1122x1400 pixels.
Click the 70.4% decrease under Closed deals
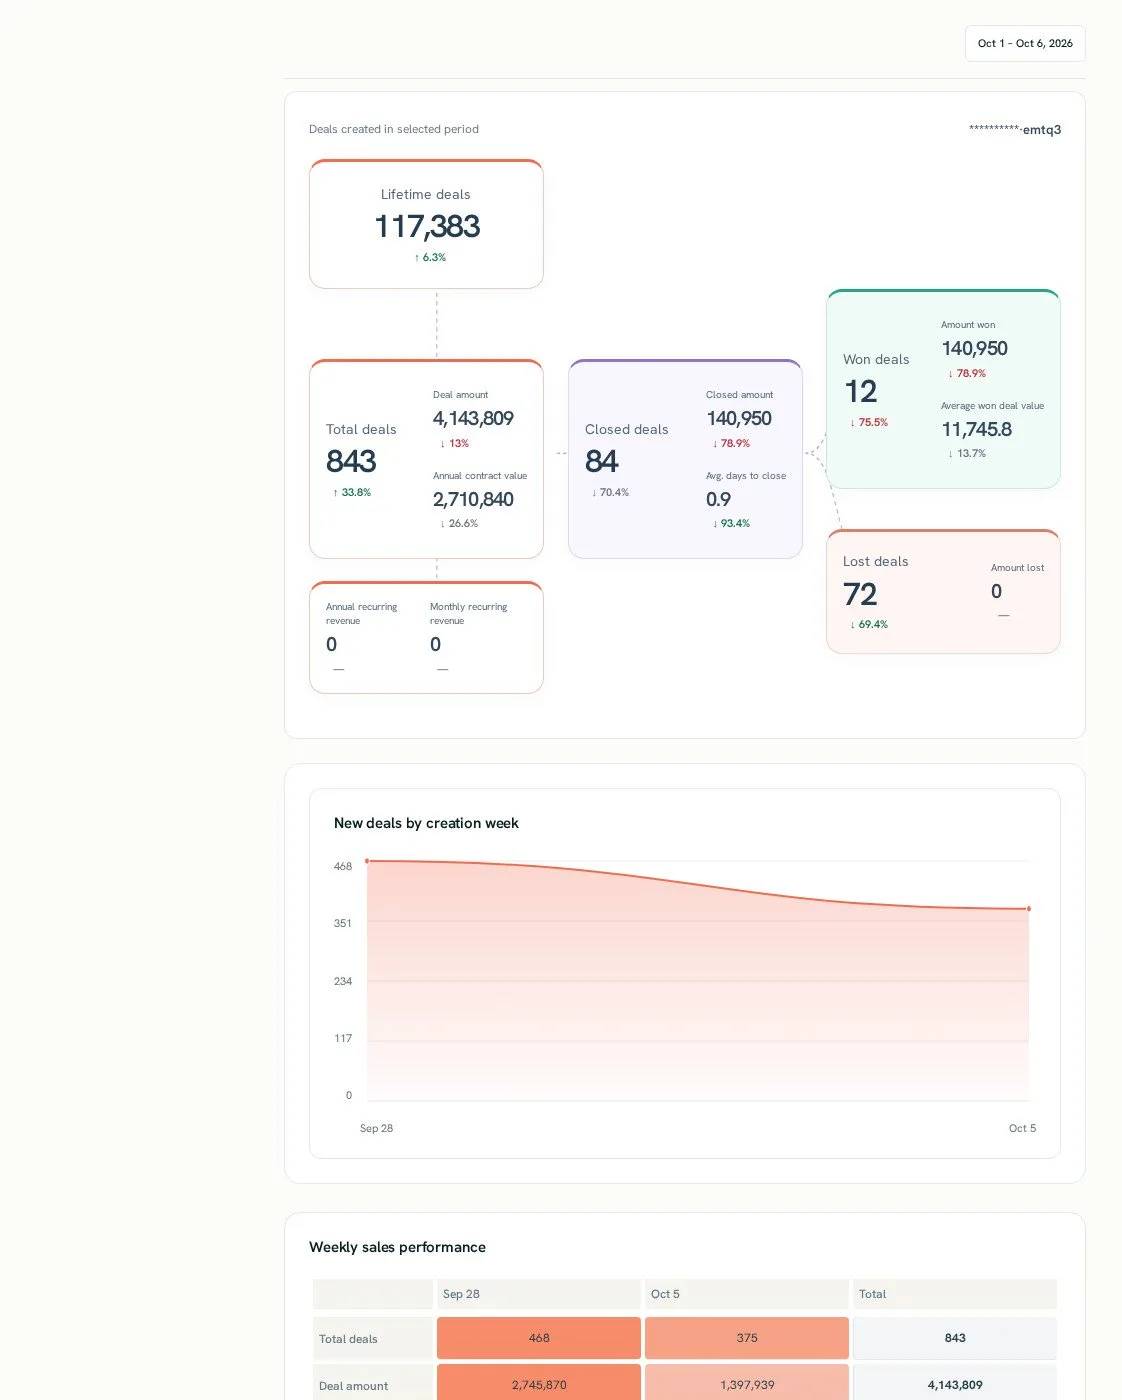(x=610, y=492)
